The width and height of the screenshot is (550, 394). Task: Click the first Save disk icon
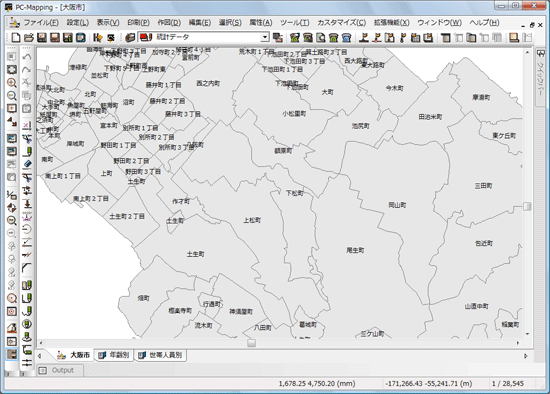42,38
